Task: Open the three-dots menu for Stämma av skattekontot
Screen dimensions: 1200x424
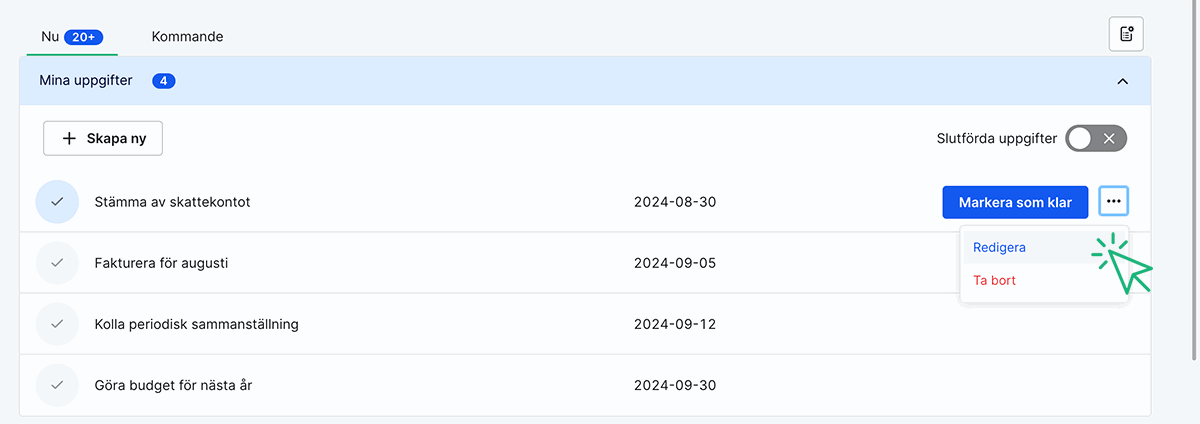Action: tap(1113, 202)
